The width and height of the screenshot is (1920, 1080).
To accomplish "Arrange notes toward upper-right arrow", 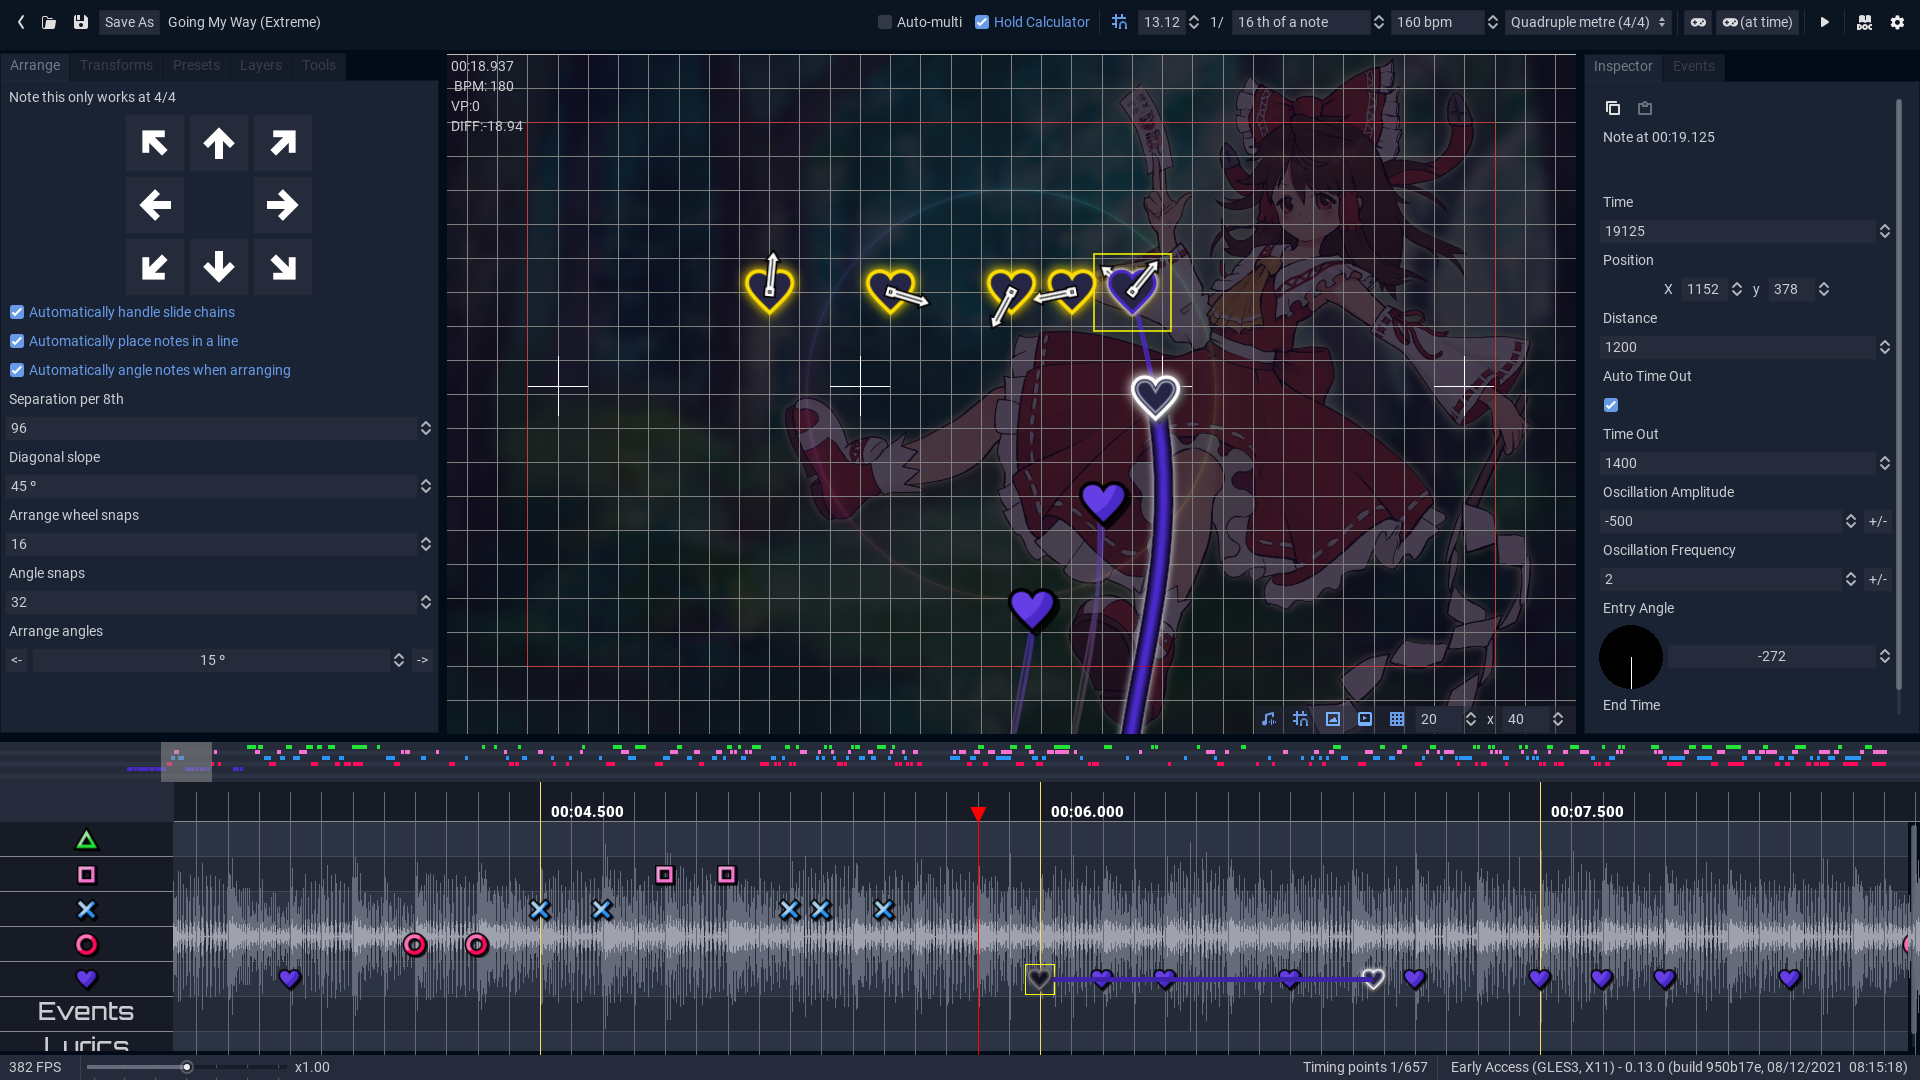I will tap(283, 143).
